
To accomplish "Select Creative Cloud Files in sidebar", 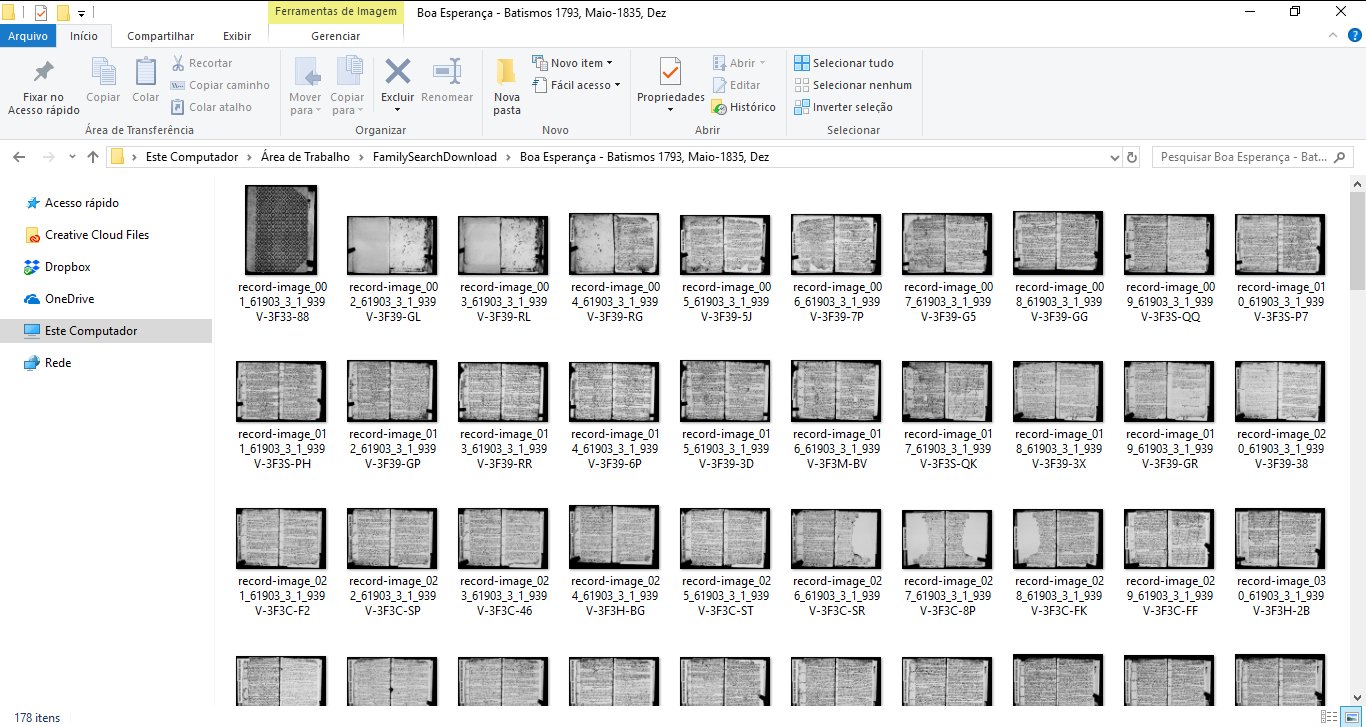I will (x=96, y=235).
